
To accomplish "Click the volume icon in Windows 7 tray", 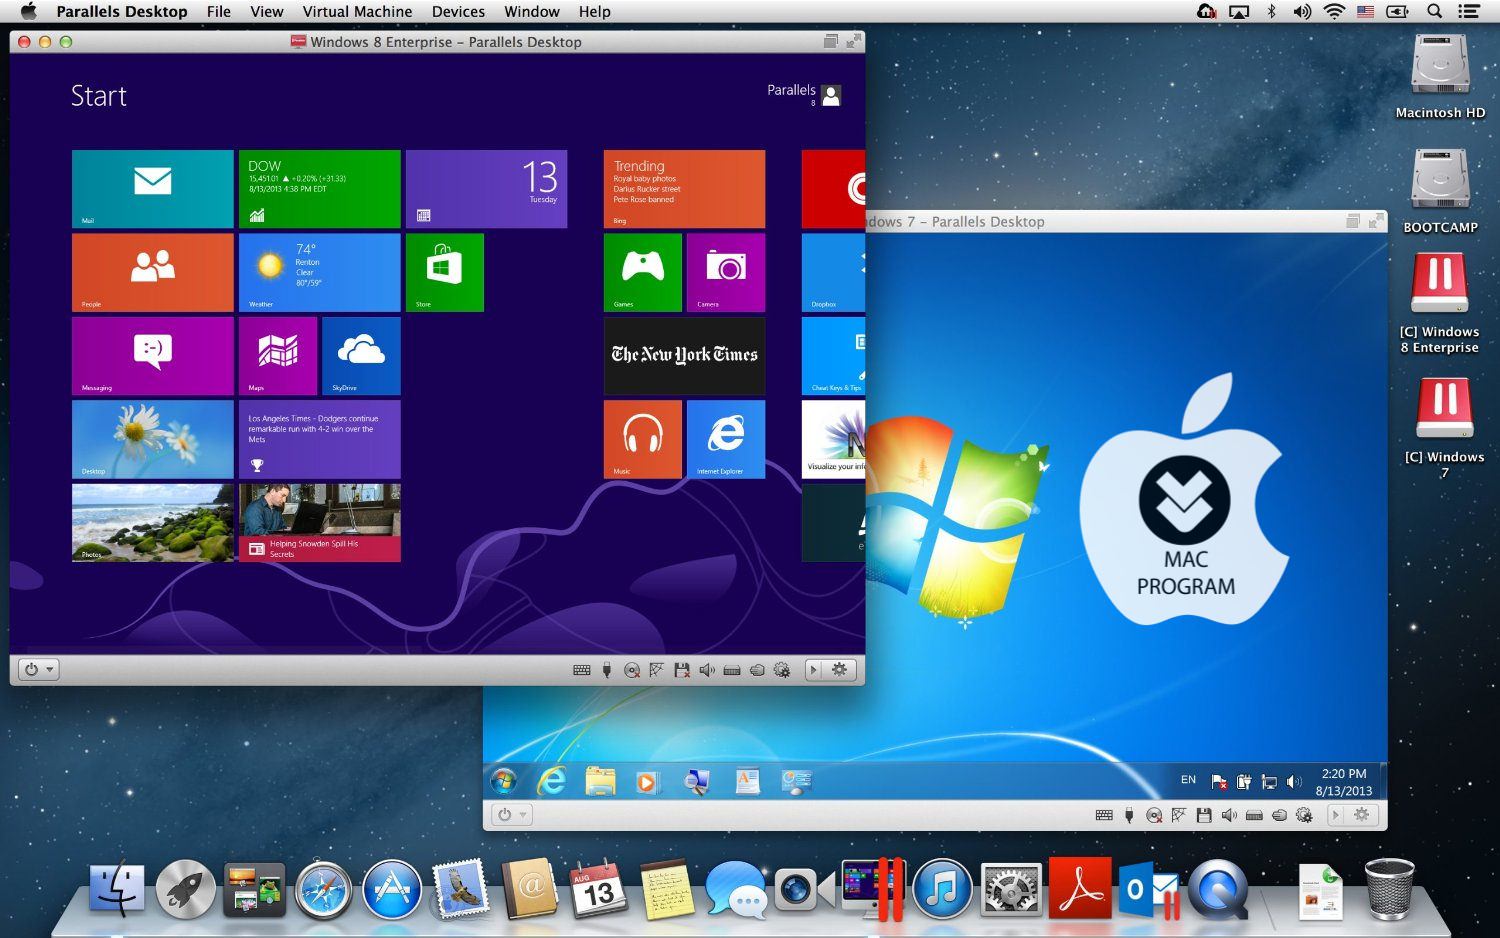I will coord(1294,782).
